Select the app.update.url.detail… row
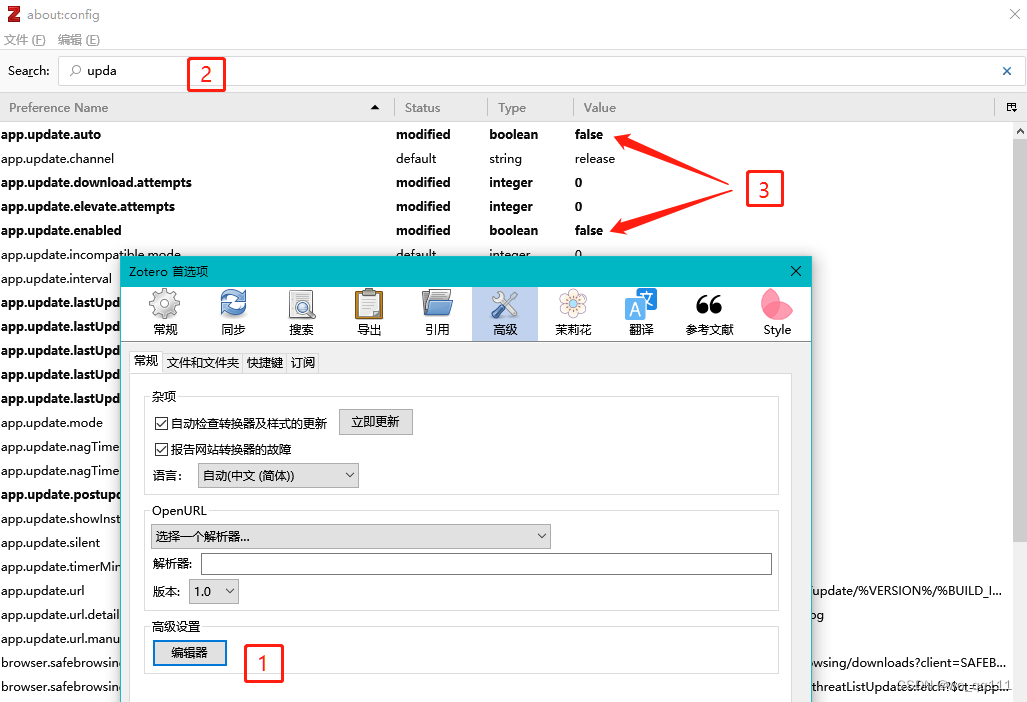Viewport: 1027px width, 702px height. tap(60, 615)
